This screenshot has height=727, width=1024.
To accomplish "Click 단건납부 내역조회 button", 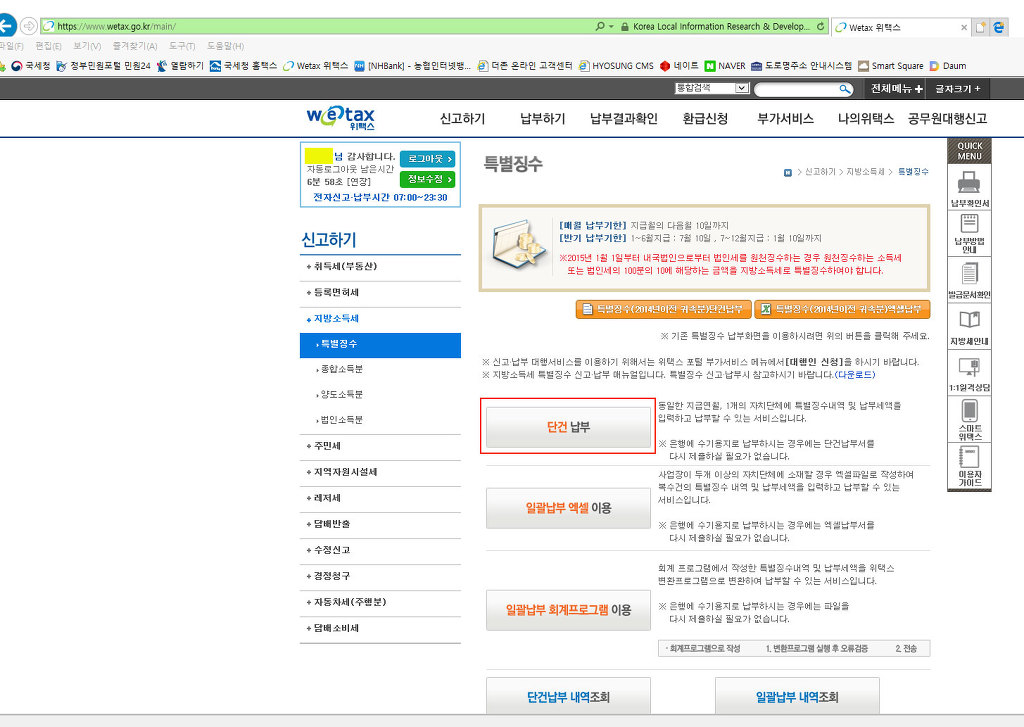I will 568,696.
